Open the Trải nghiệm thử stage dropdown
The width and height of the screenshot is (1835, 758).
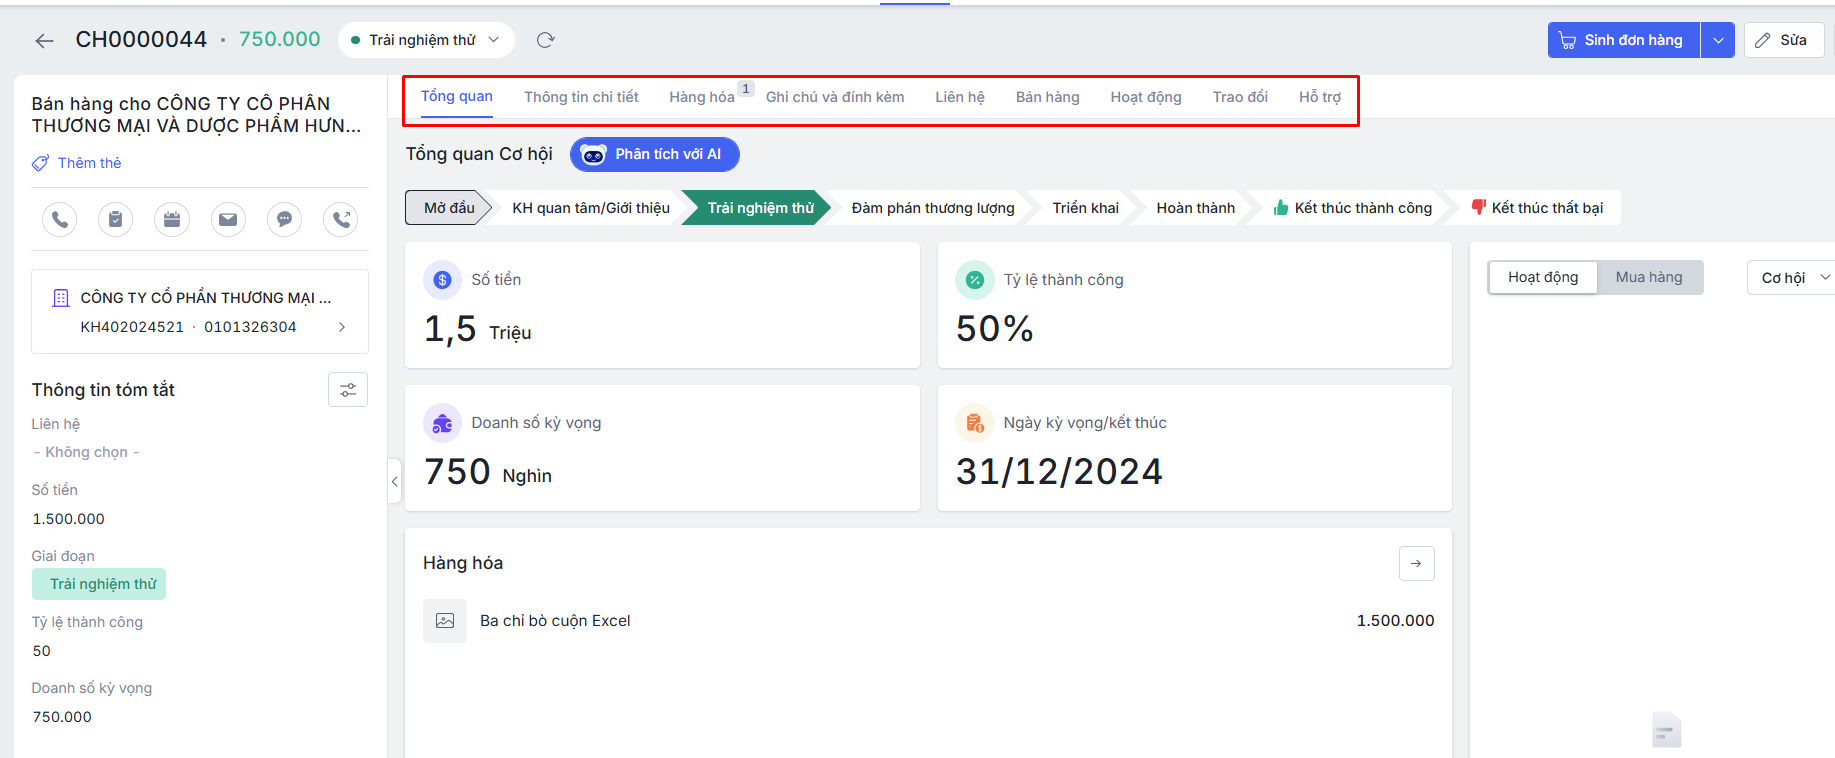click(427, 40)
